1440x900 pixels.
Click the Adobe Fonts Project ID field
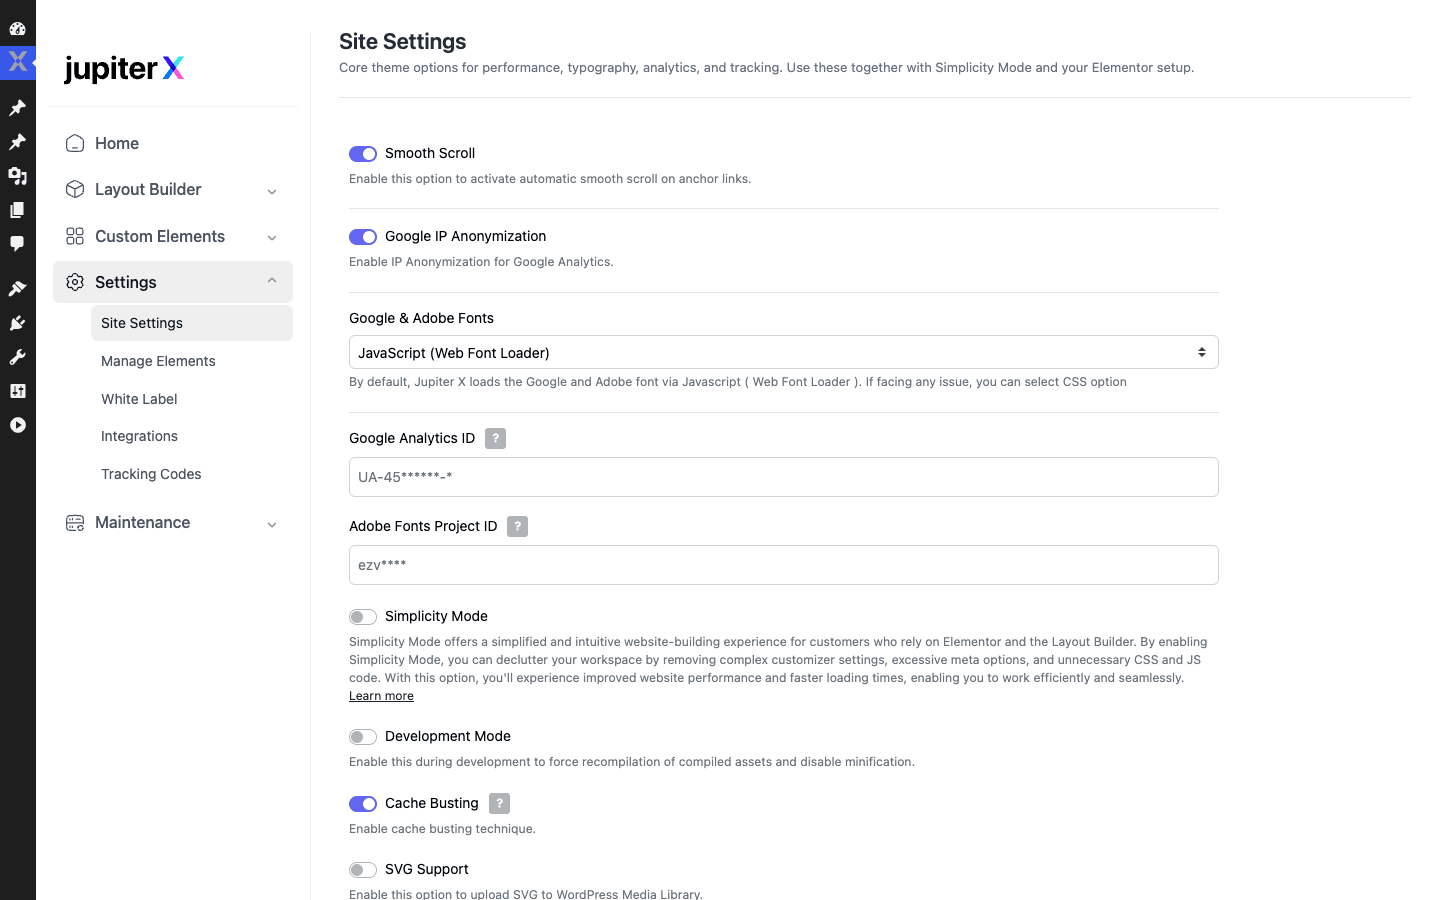[783, 565]
